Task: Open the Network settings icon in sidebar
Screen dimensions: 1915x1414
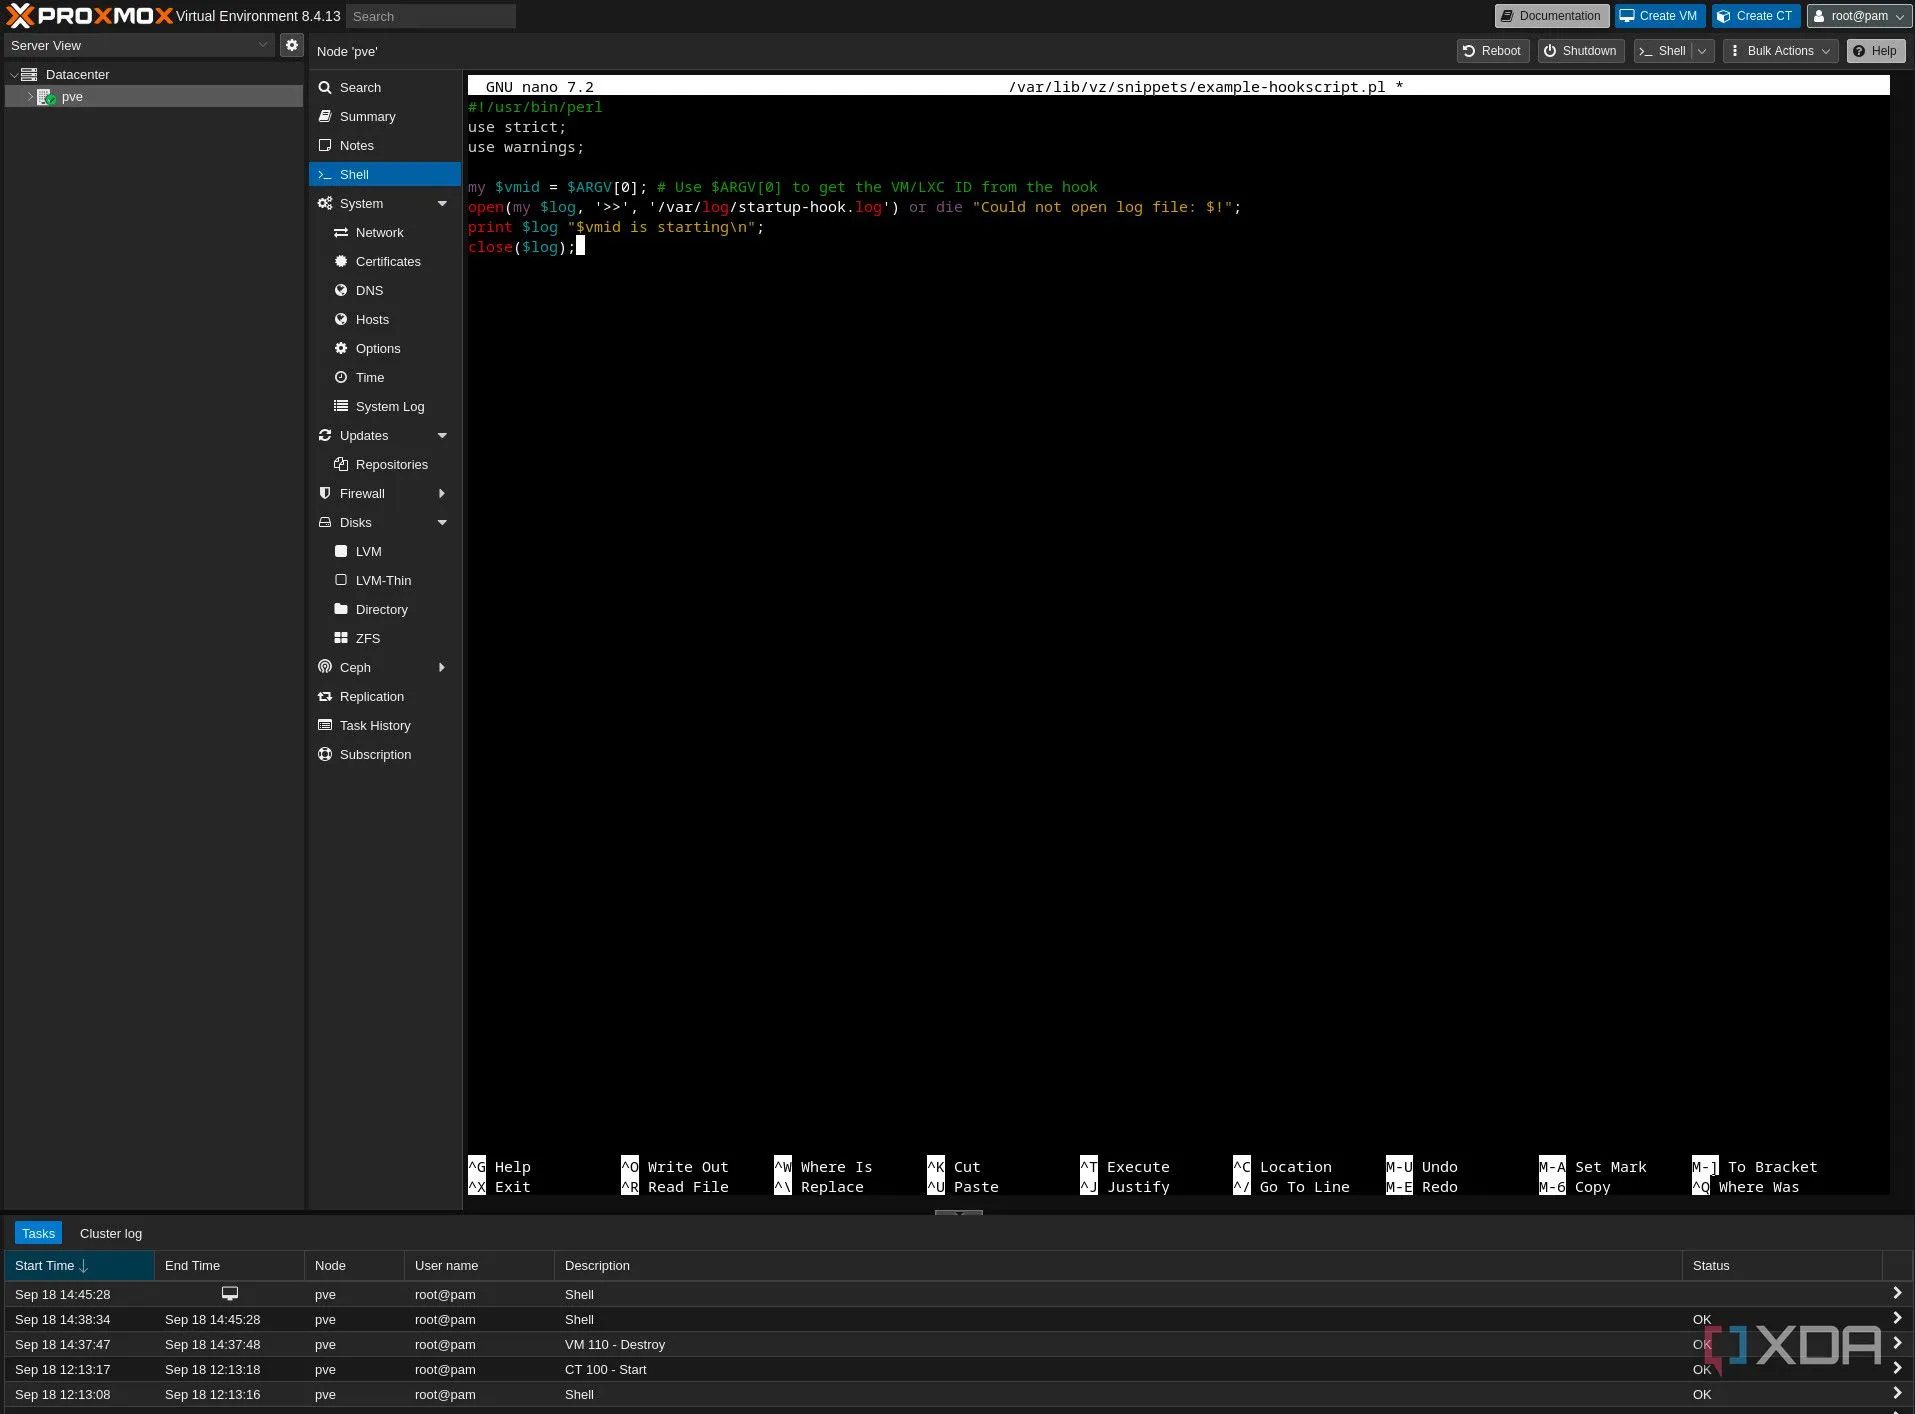Action: [x=341, y=232]
